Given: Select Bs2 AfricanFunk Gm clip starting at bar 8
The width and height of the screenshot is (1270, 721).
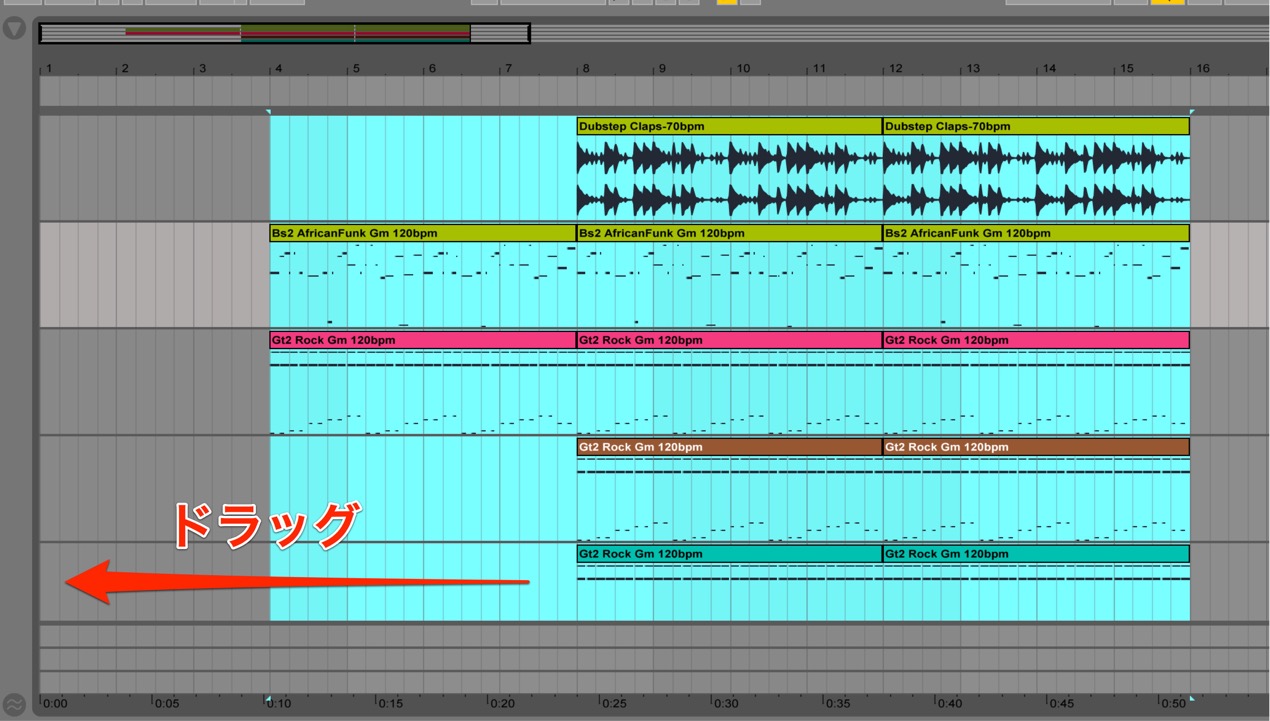Looking at the screenshot, I should click(729, 233).
